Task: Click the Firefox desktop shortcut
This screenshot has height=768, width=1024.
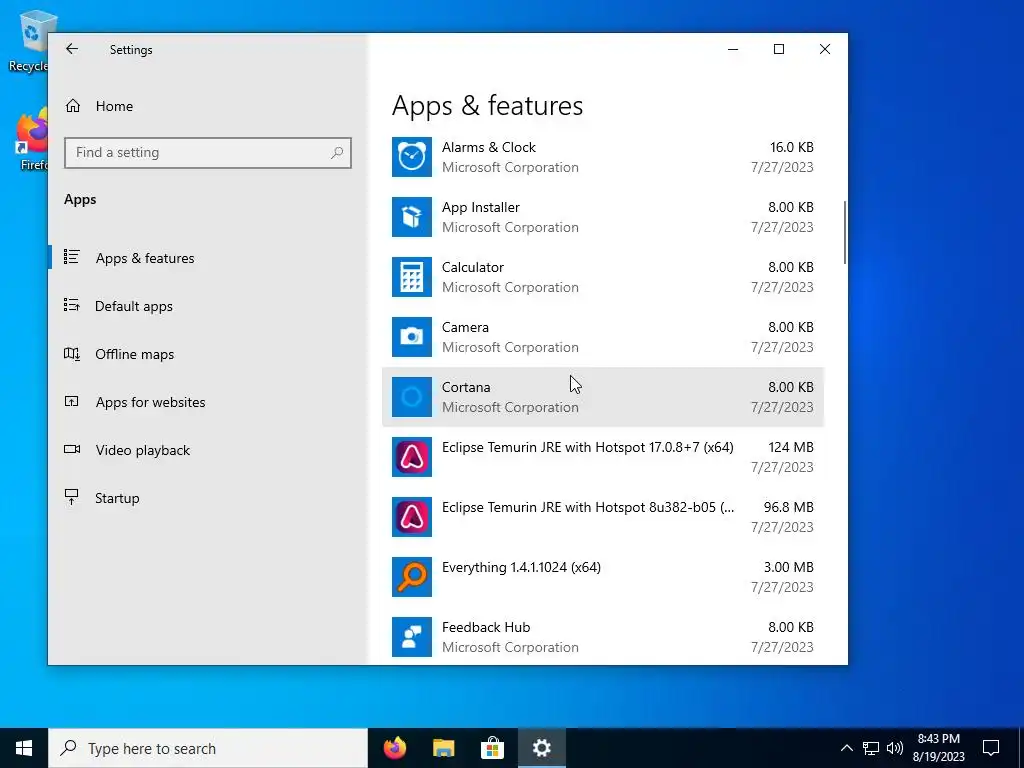Action: click(x=31, y=140)
